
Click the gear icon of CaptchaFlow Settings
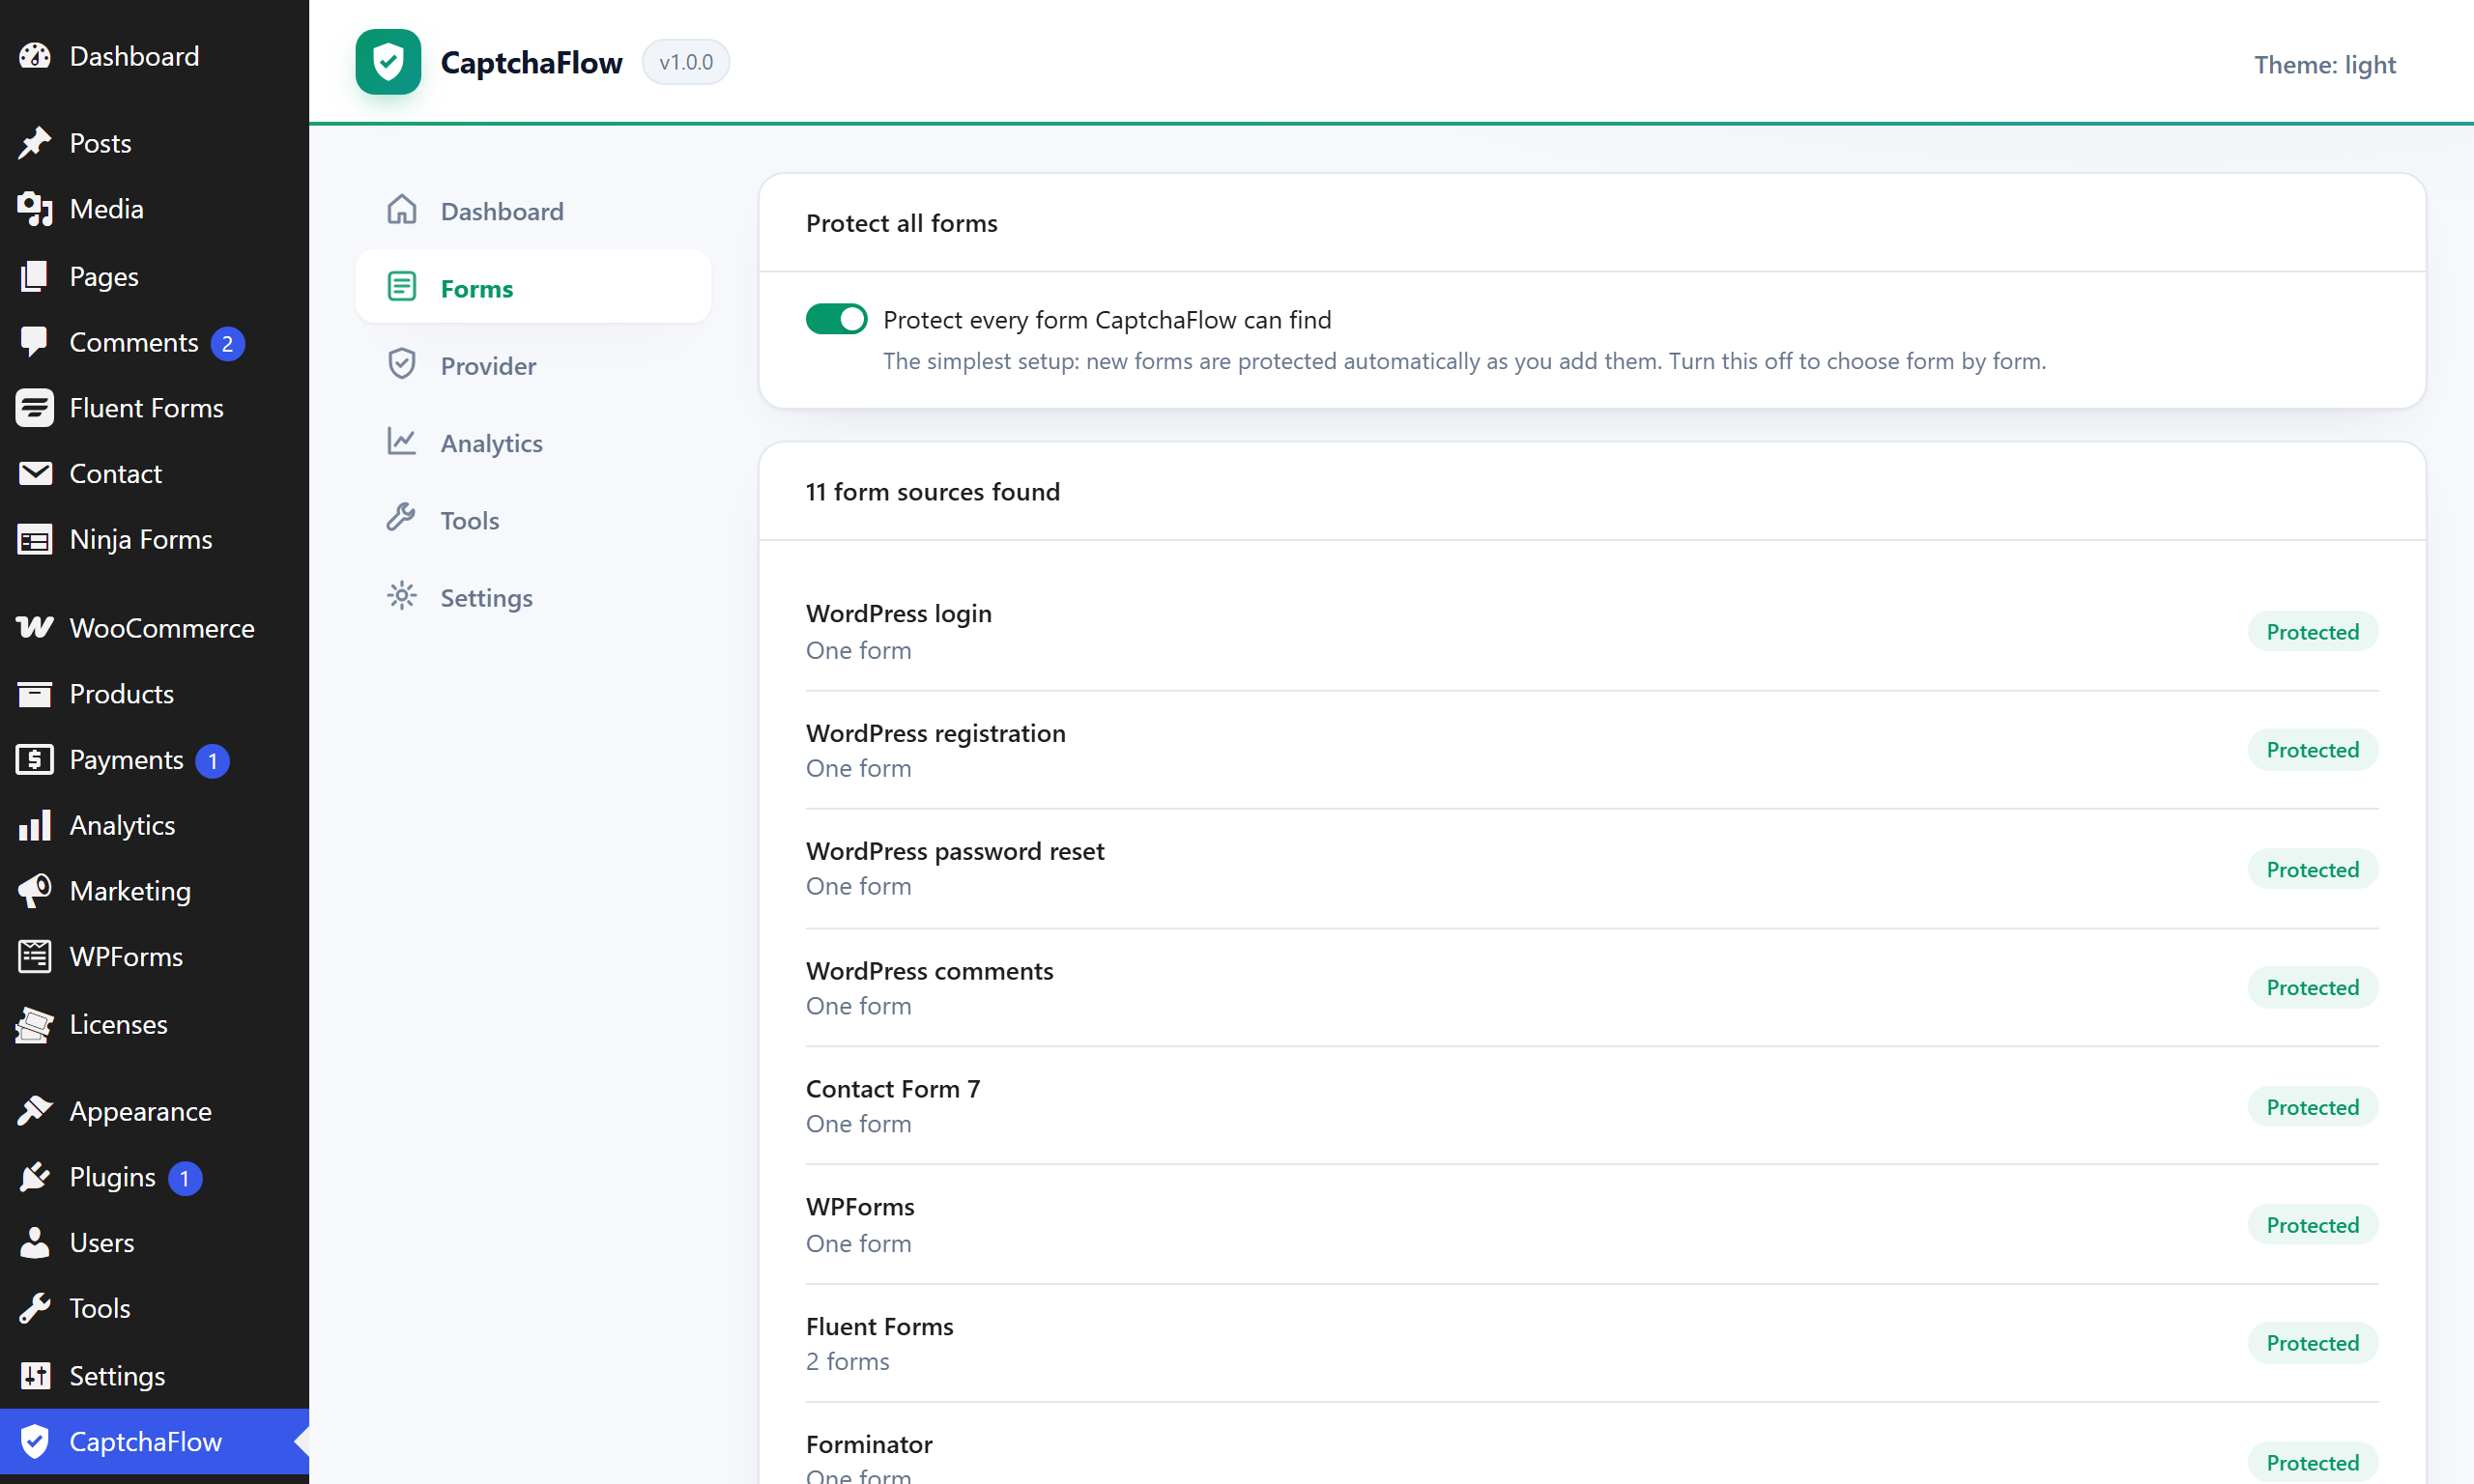[402, 597]
